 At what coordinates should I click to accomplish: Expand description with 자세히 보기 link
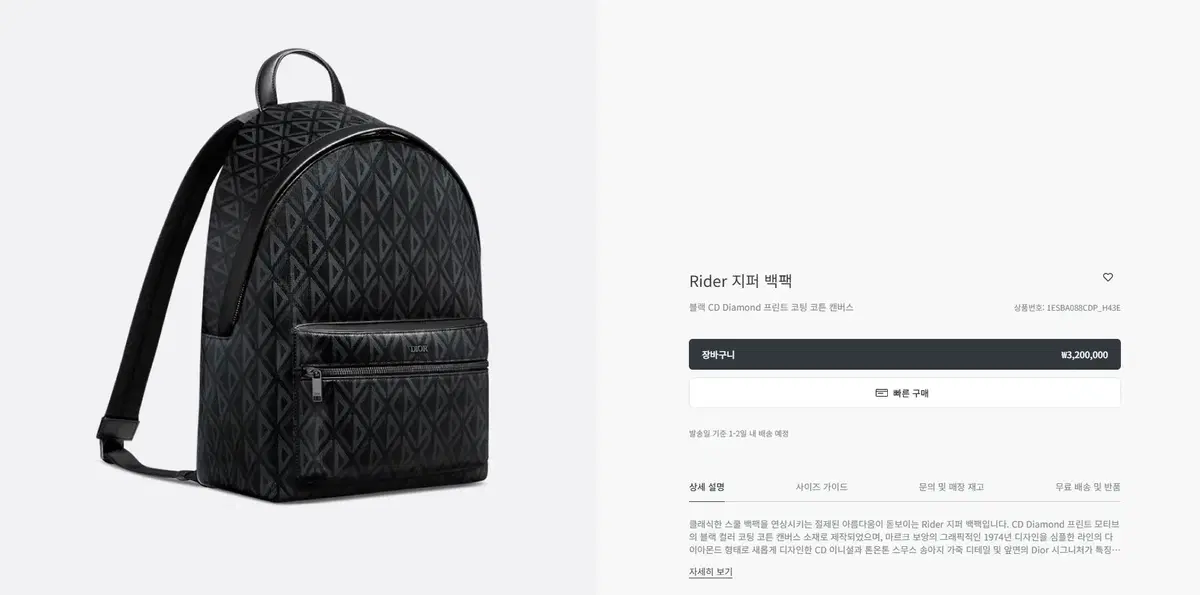711,572
